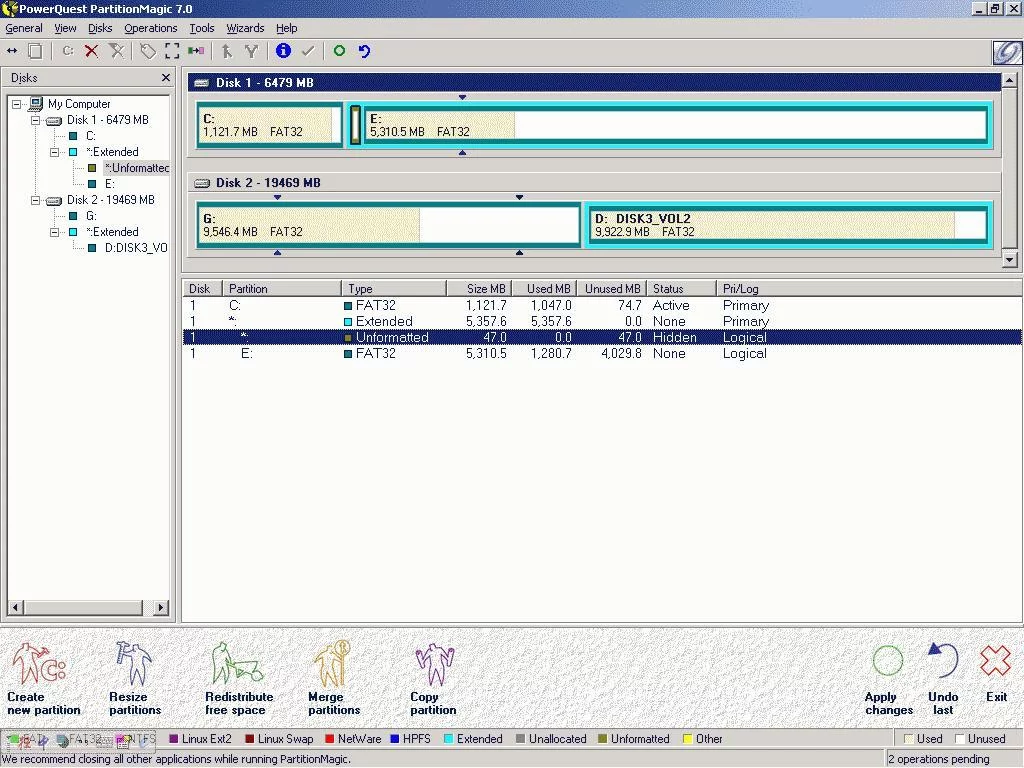Start the Create new partition wizard

pyautogui.click(x=43, y=679)
